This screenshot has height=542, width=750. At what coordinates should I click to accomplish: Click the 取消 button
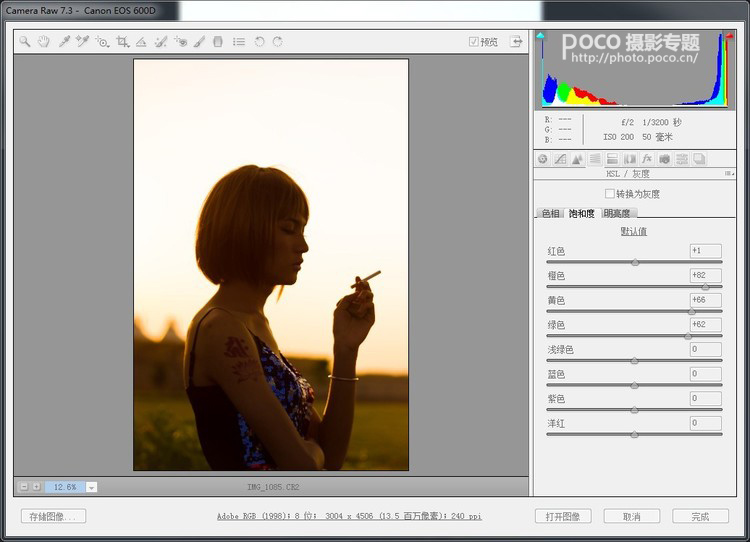[x=632, y=516]
